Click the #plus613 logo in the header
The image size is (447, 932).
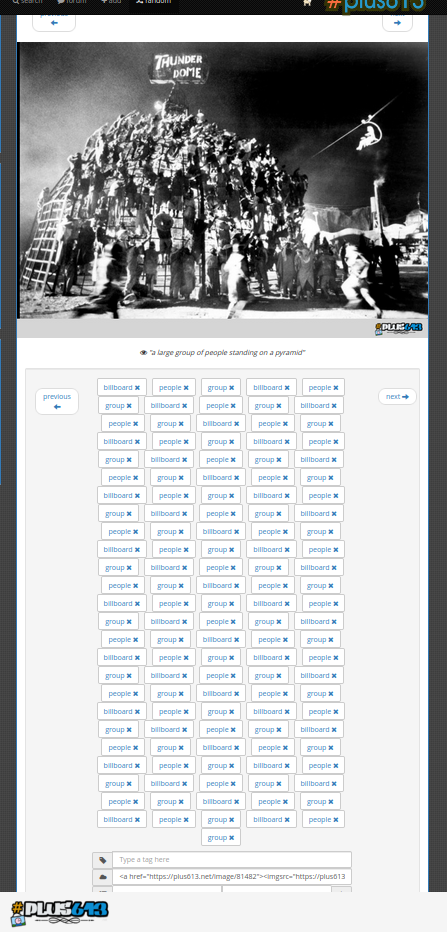pyautogui.click(x=376, y=5)
